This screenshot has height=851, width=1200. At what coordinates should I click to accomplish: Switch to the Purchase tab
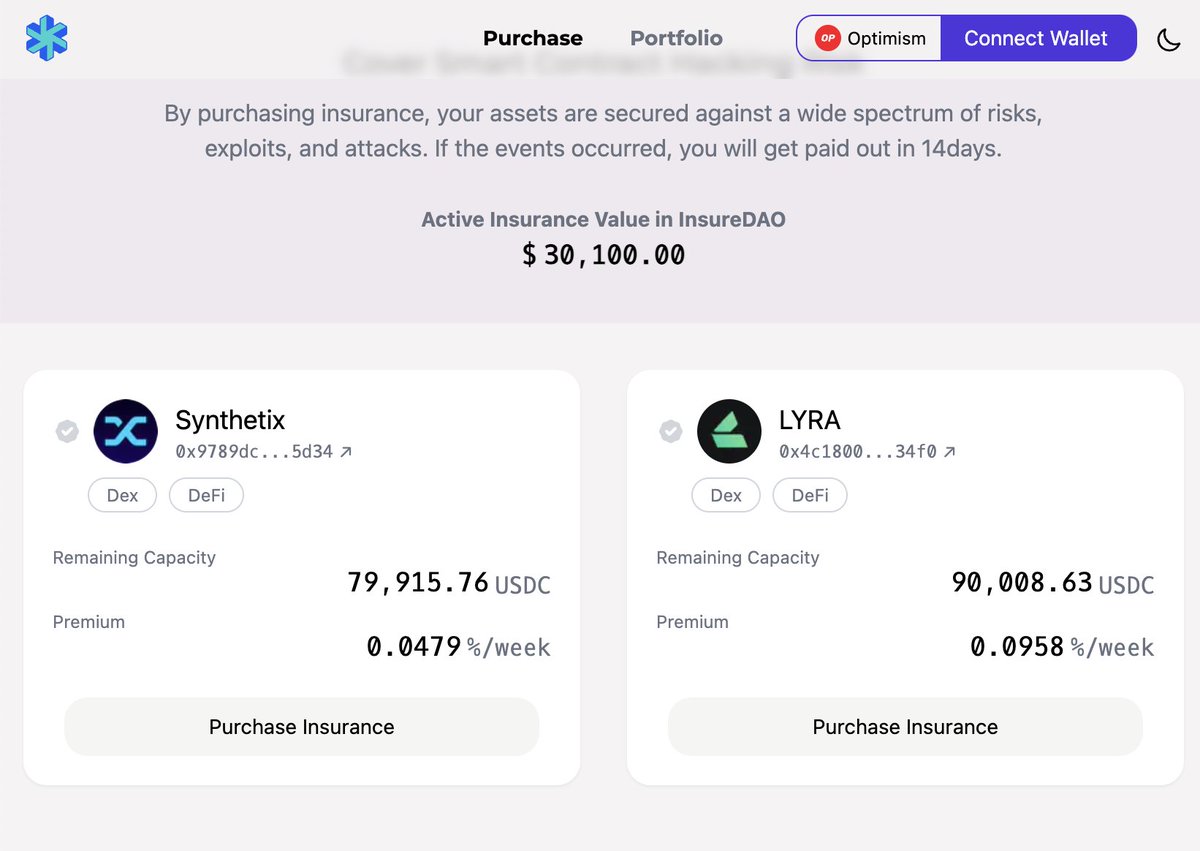(533, 38)
